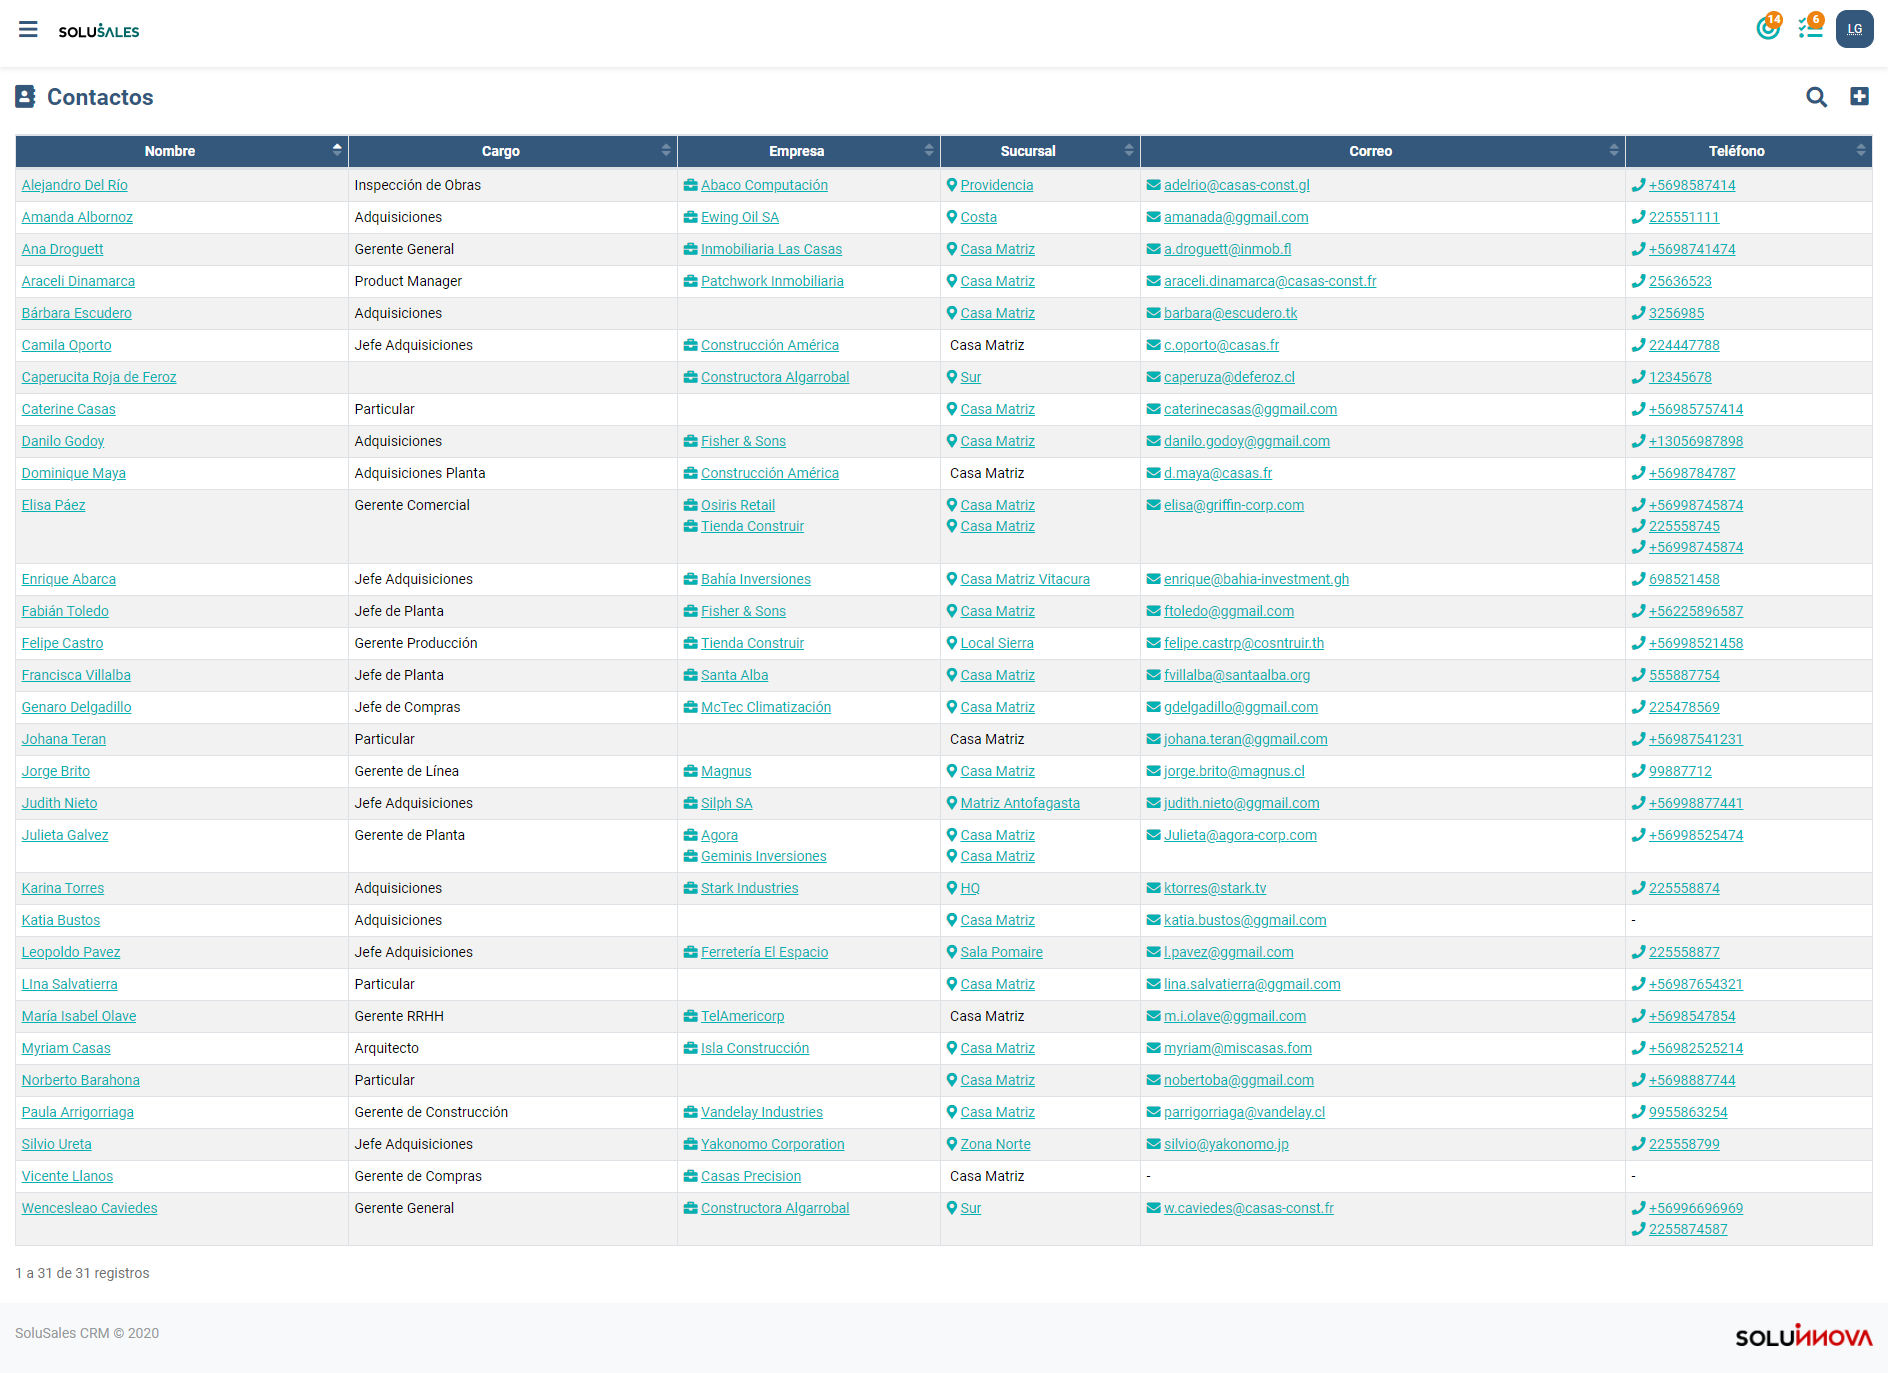
Task: Open the LG user avatar menu
Action: coord(1854,29)
